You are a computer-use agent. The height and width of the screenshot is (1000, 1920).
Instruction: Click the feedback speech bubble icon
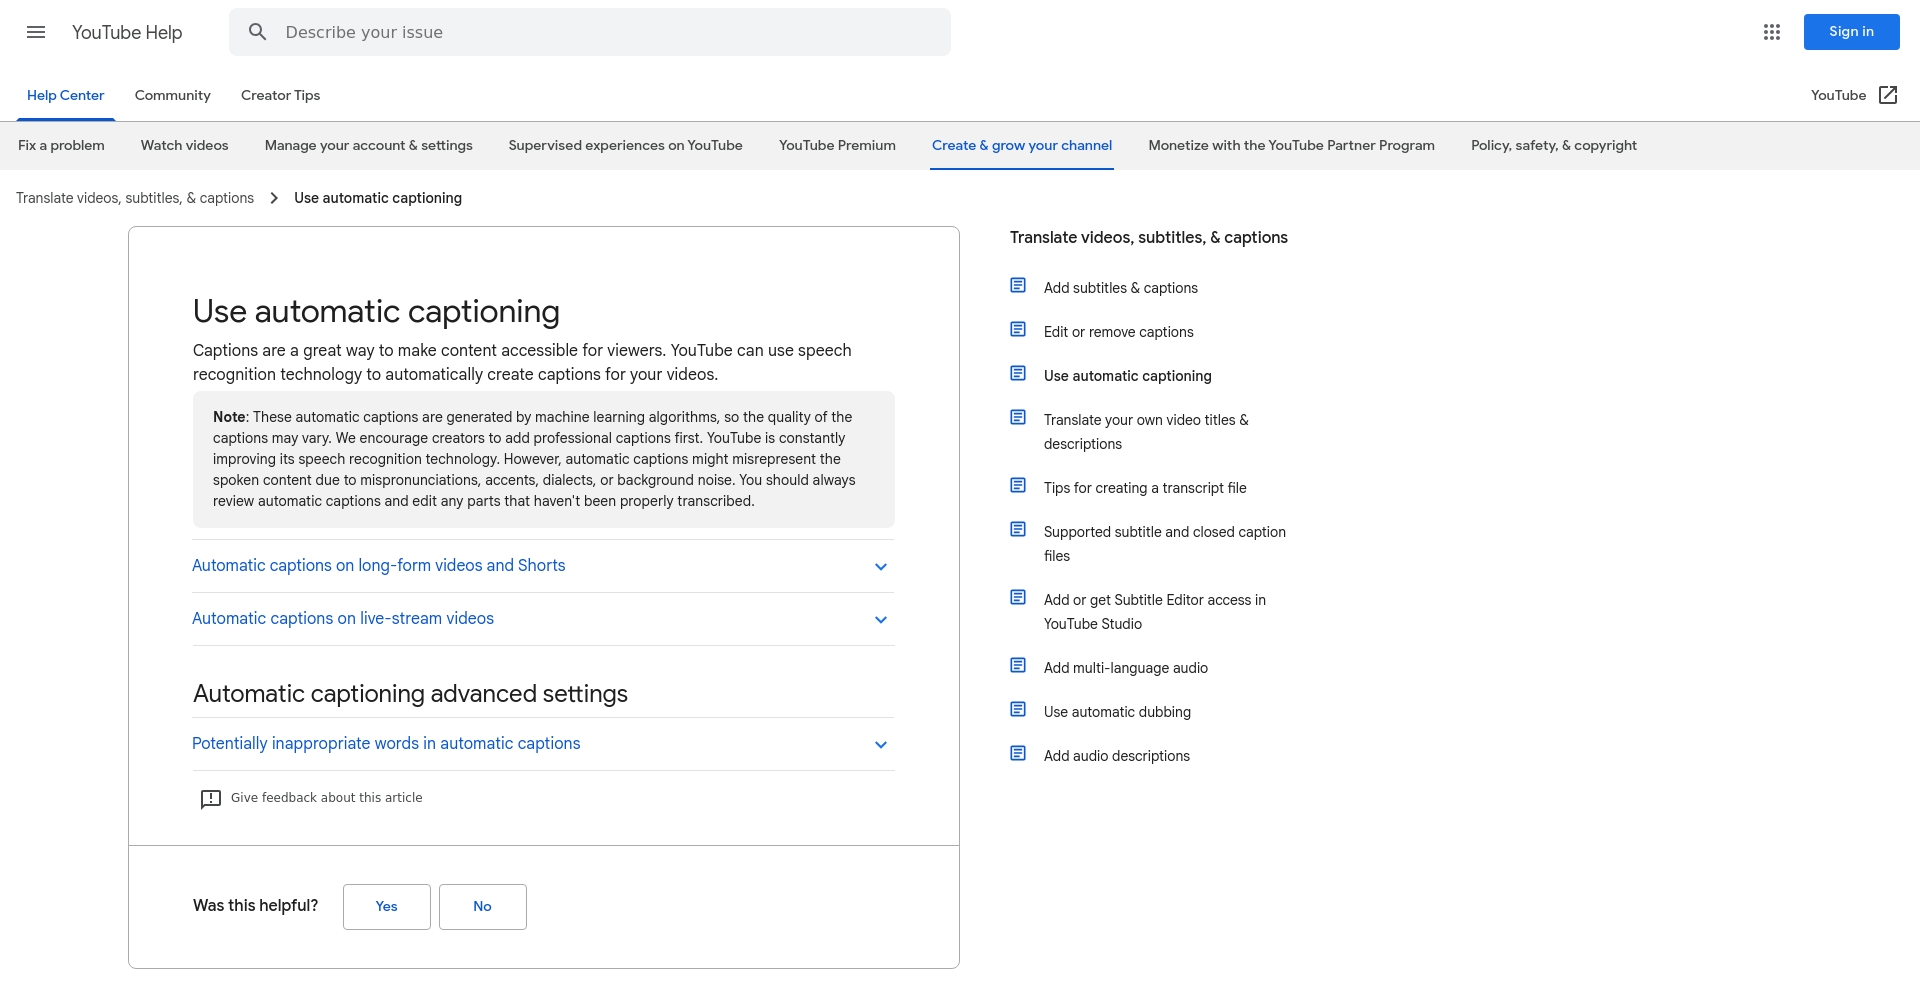(x=210, y=799)
